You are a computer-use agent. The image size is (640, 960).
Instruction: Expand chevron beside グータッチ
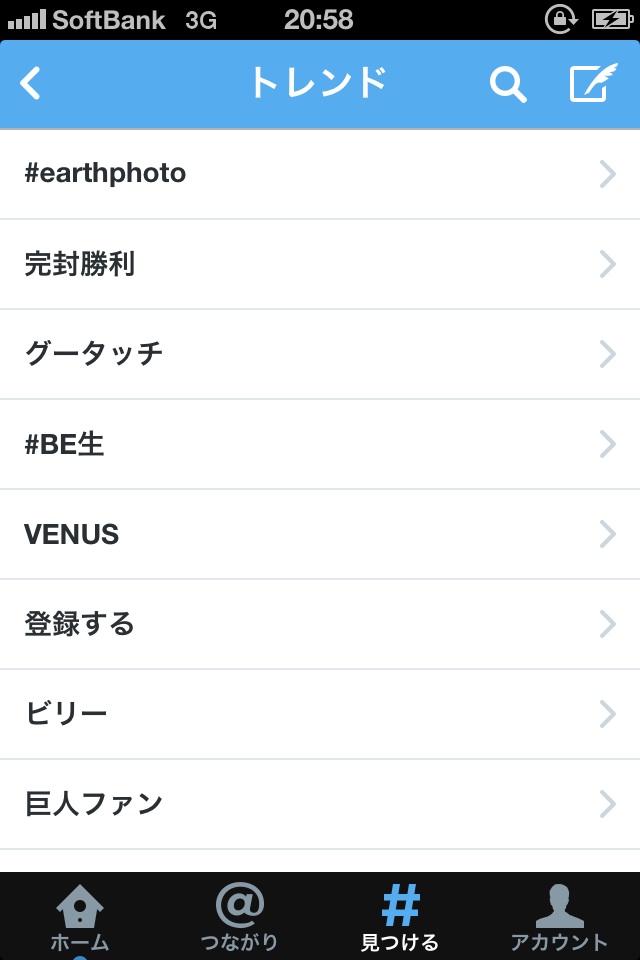pyautogui.click(x=607, y=354)
